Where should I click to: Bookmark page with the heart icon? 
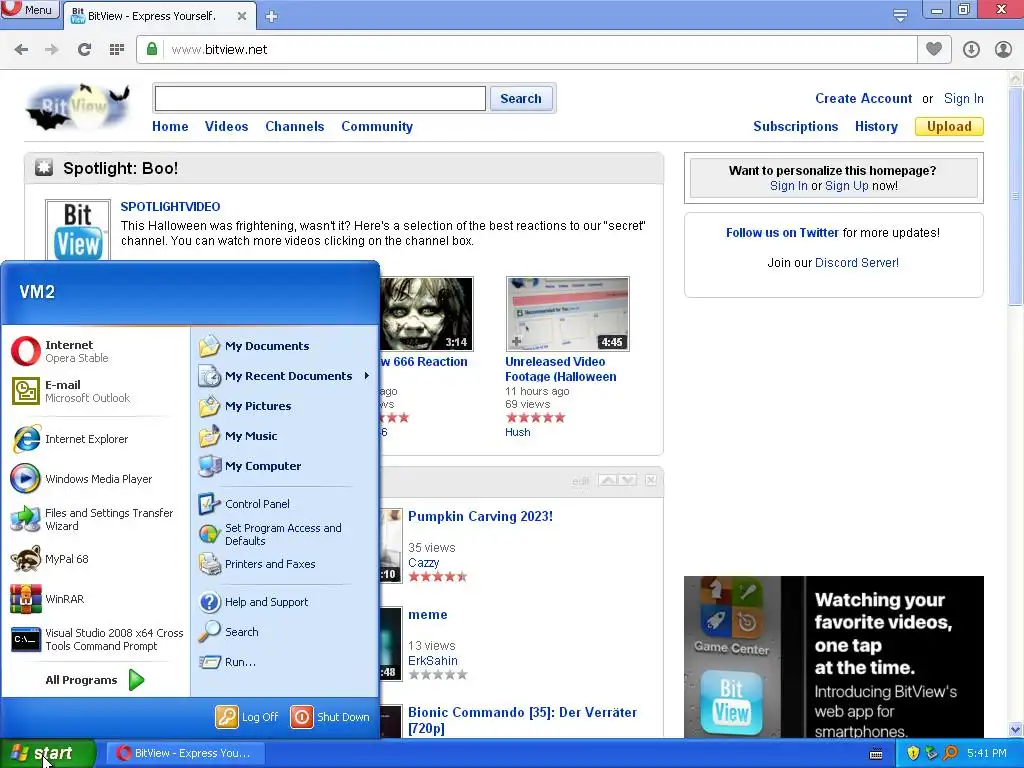[934, 49]
